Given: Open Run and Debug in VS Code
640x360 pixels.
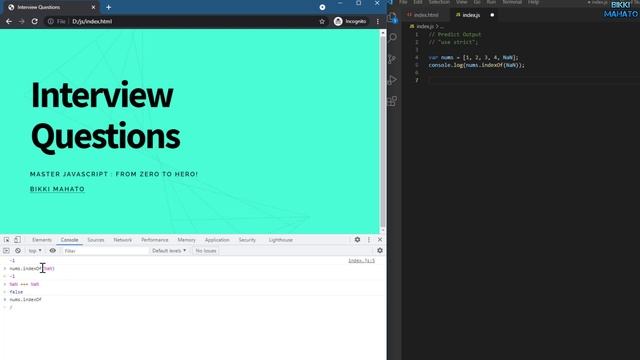Looking at the screenshot, I should pyautogui.click(x=392, y=80).
